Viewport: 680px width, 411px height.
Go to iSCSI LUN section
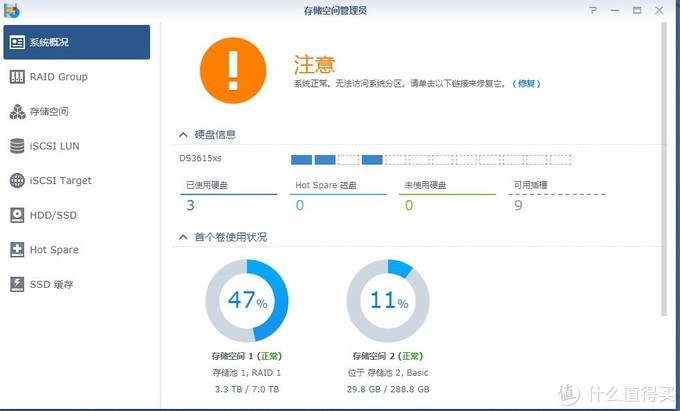[77, 146]
